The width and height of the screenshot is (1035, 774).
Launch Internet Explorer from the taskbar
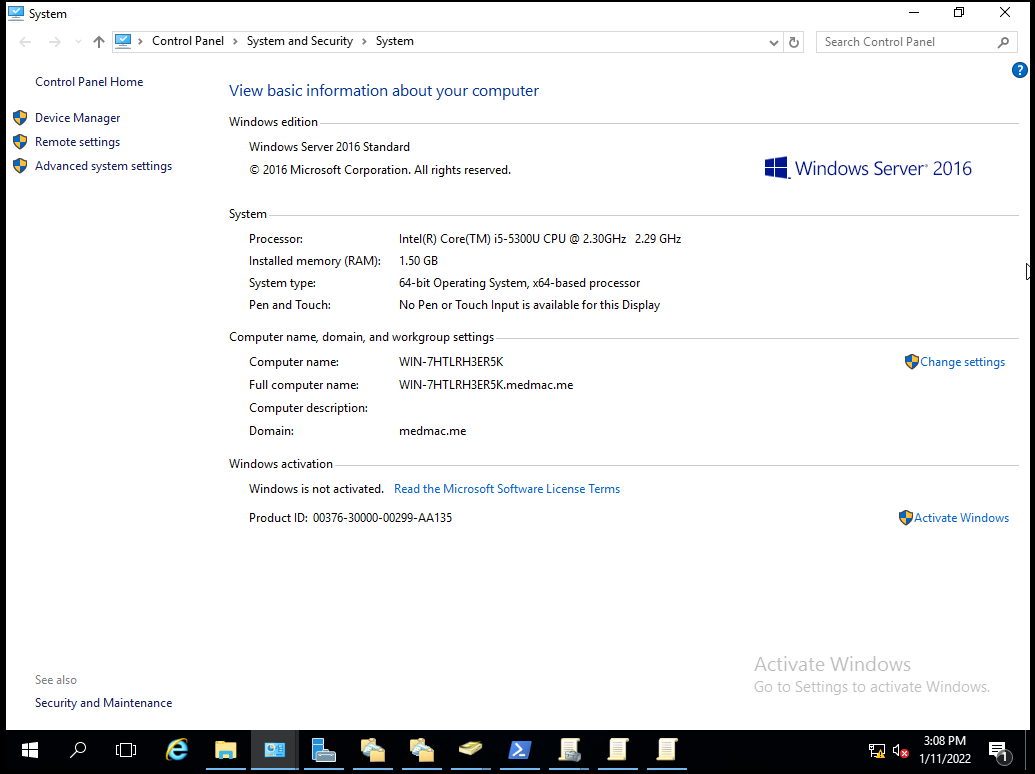[177, 750]
